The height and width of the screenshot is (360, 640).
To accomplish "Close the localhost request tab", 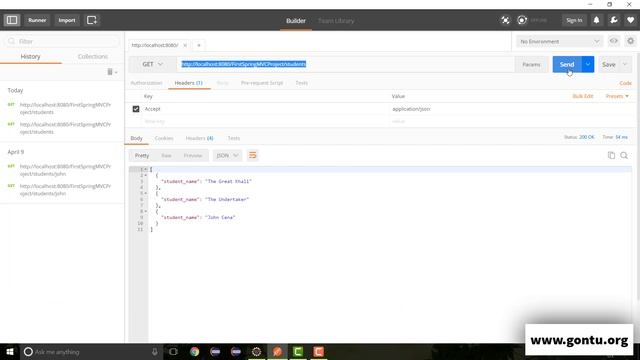I will click(185, 45).
